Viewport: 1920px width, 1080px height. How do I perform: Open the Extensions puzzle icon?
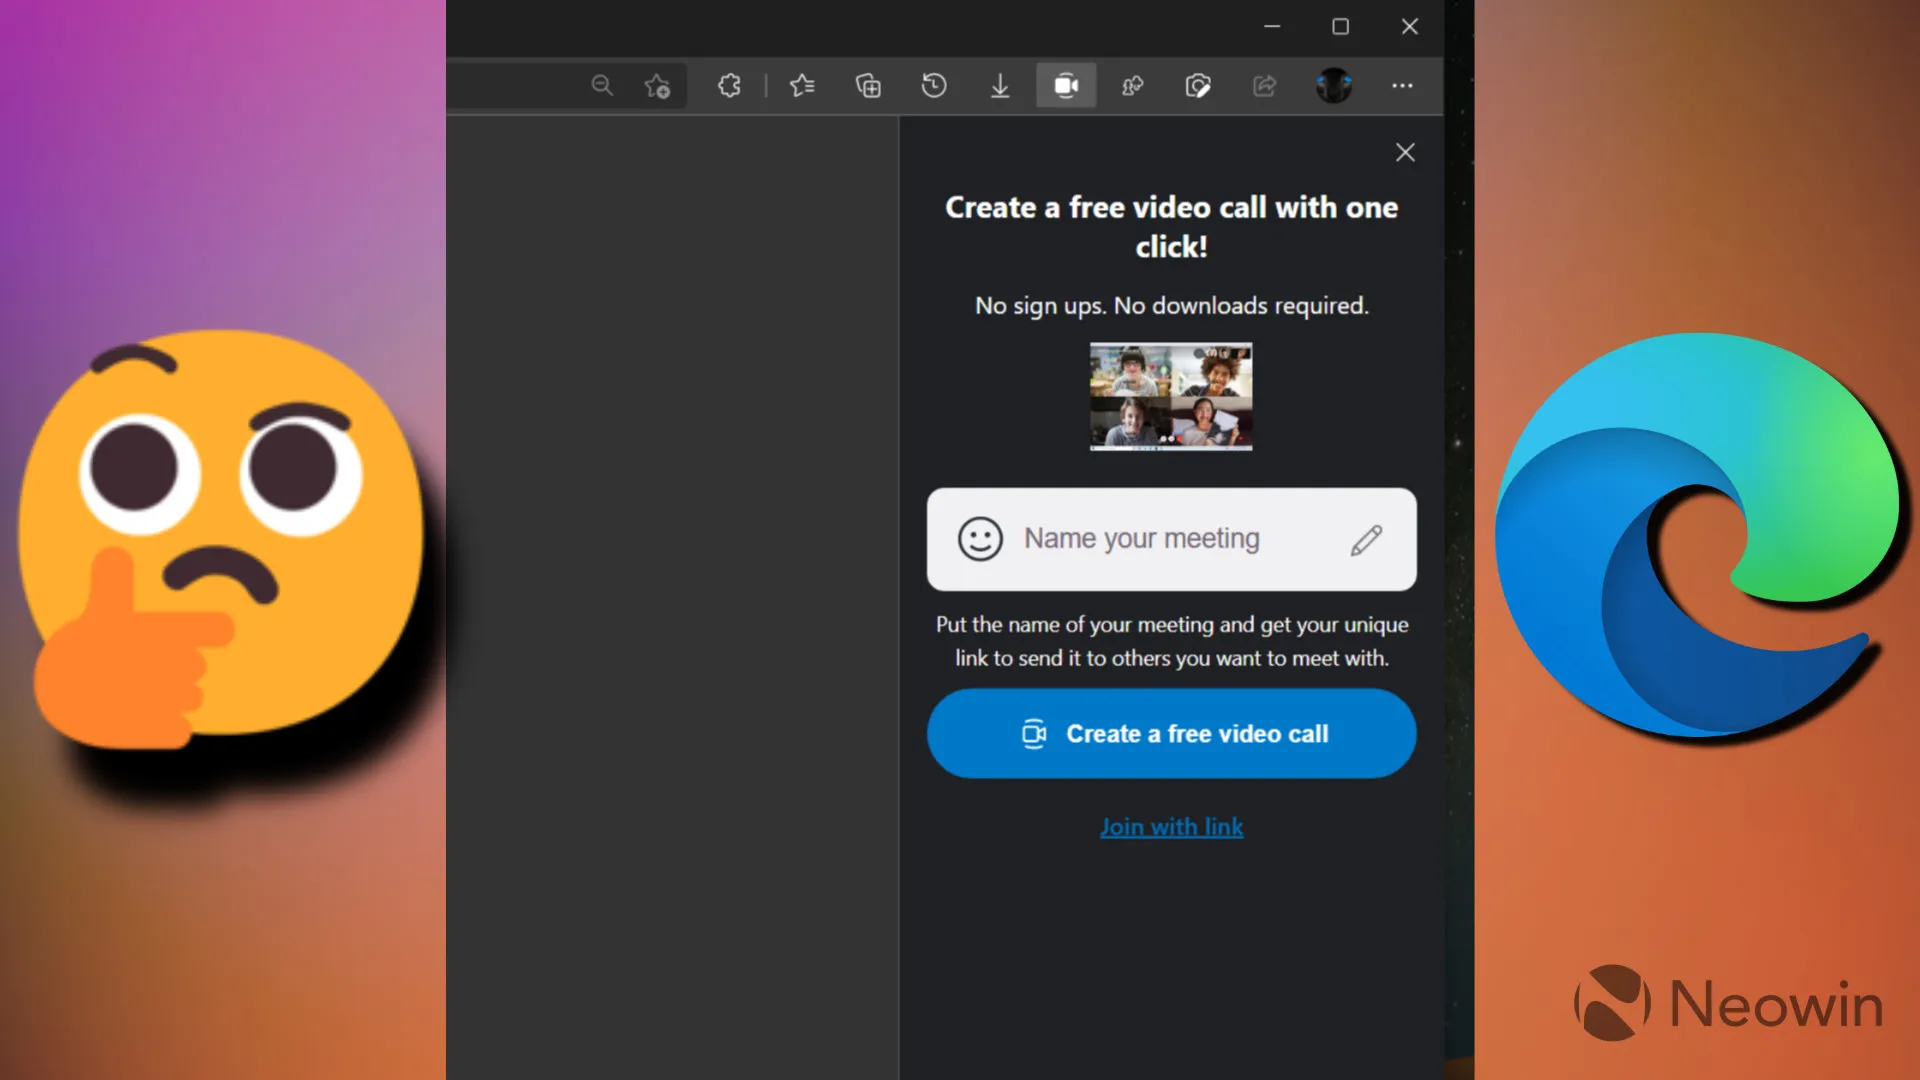730,85
